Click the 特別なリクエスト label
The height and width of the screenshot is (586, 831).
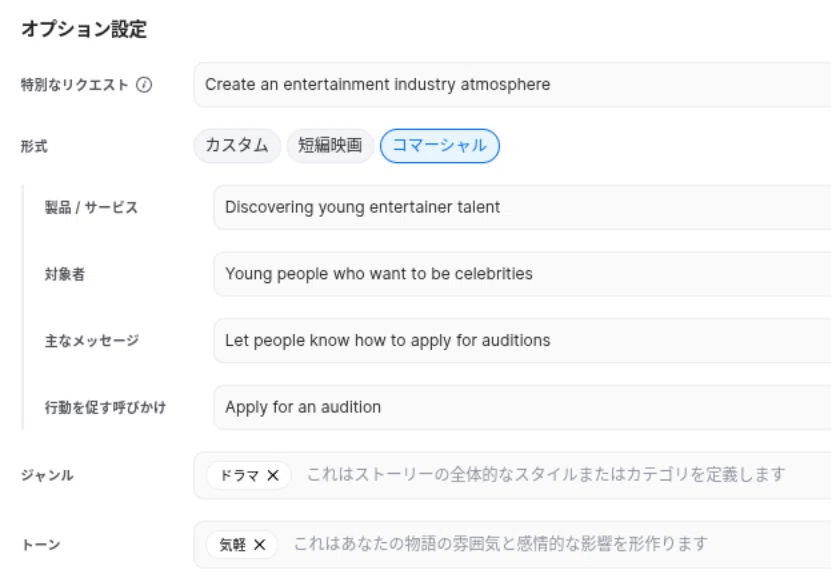(x=75, y=85)
